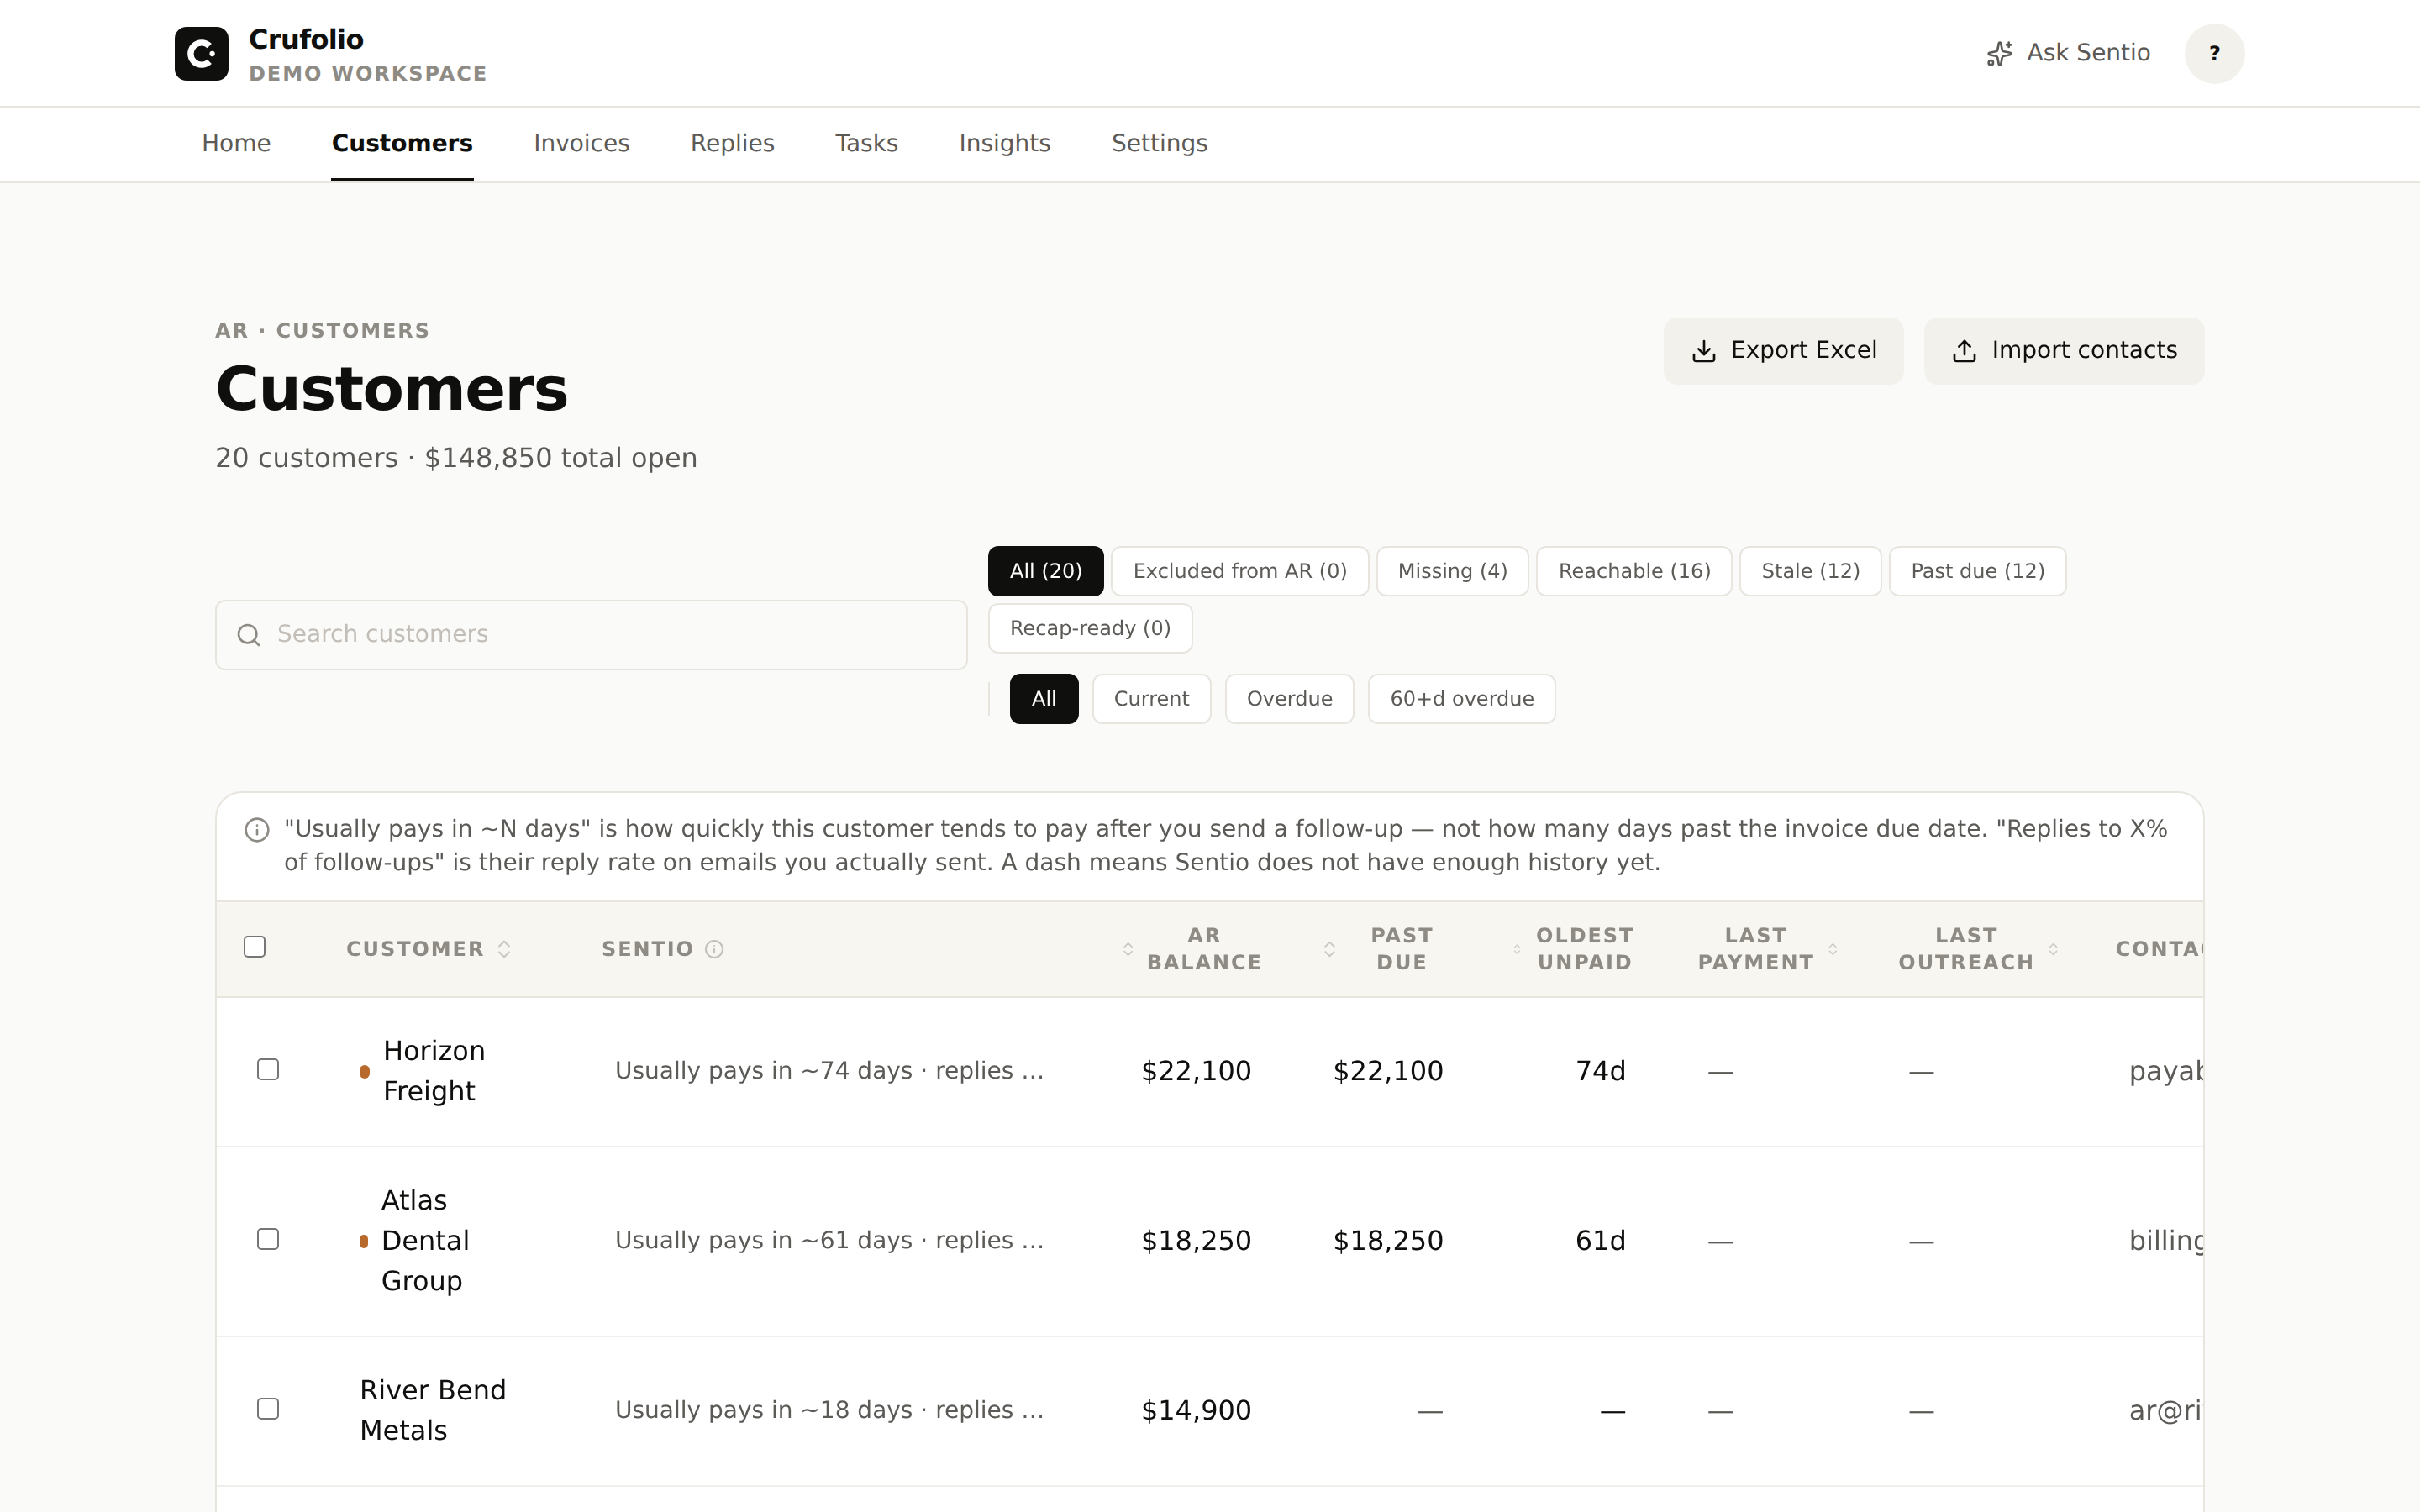Sort by Oldest Unpaid column arrows
The height and width of the screenshot is (1512, 2420).
(1517, 949)
